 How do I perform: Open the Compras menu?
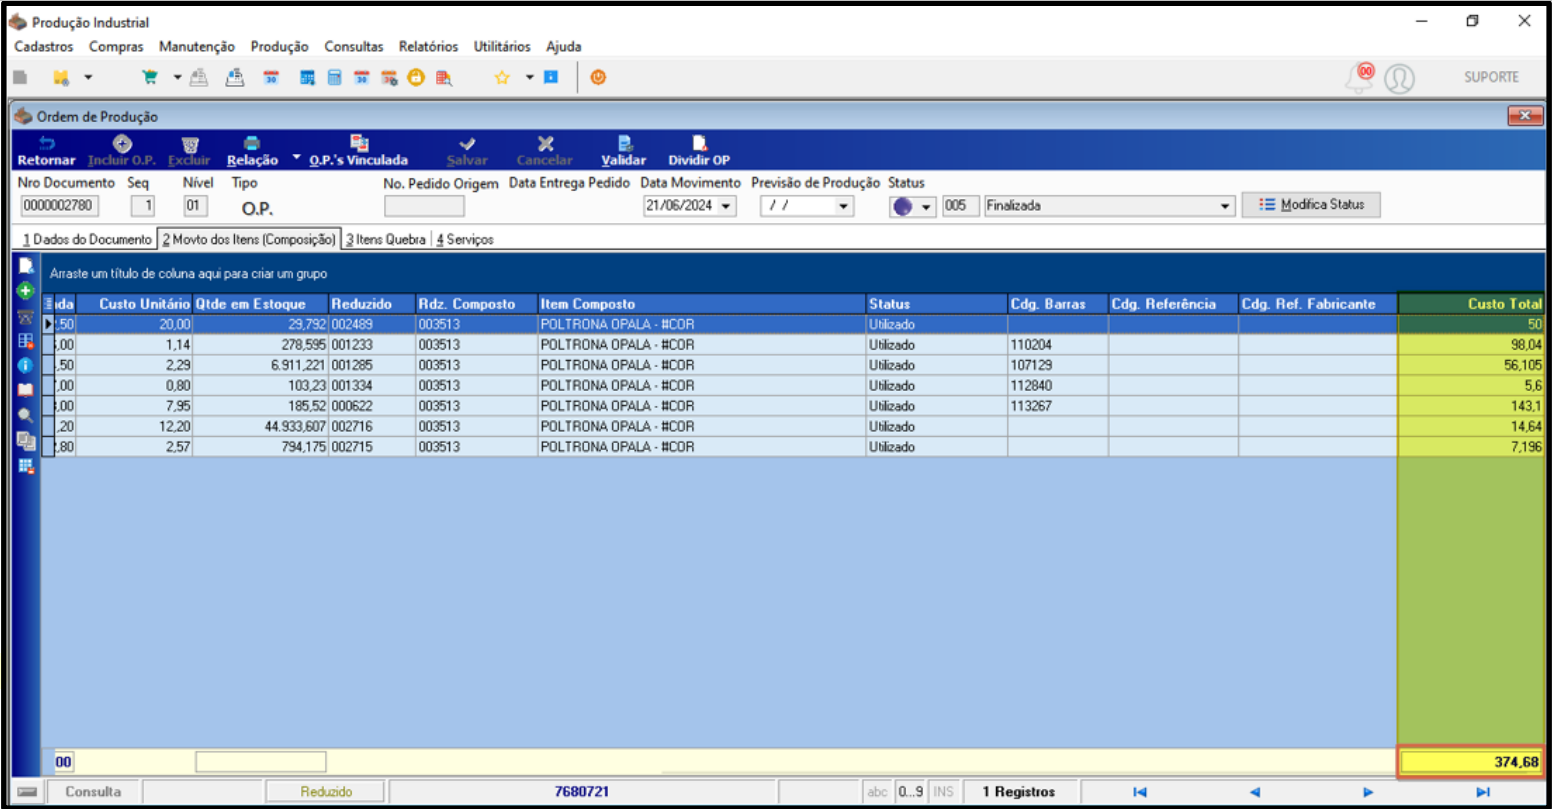pos(116,47)
